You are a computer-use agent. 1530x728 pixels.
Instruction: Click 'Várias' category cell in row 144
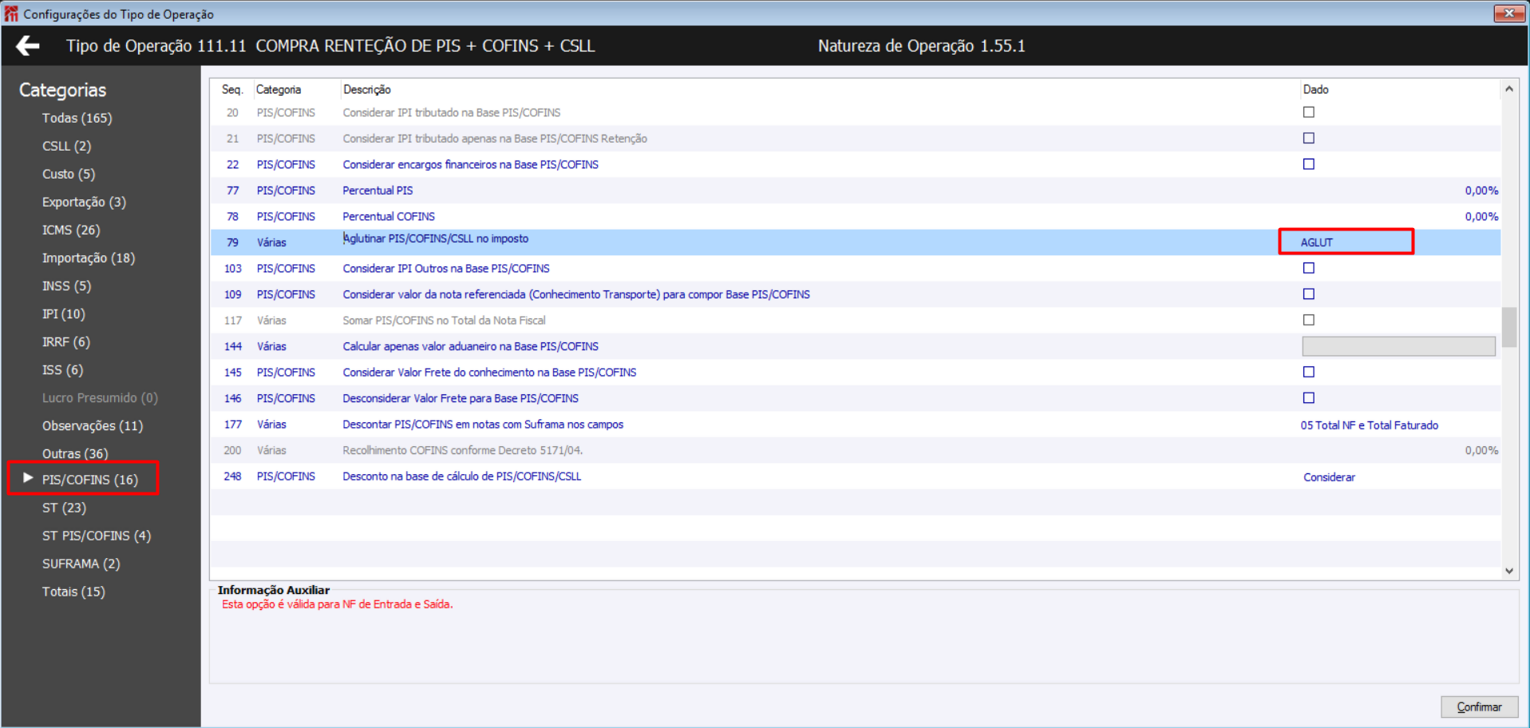[x=272, y=346]
